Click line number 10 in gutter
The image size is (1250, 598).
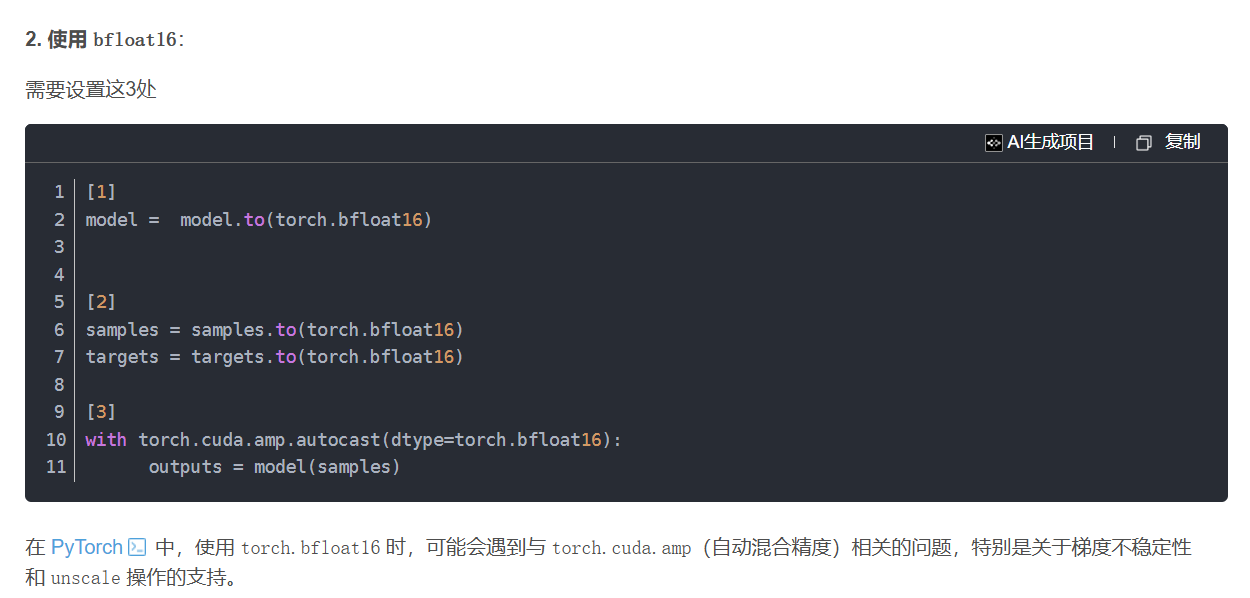tap(56, 439)
